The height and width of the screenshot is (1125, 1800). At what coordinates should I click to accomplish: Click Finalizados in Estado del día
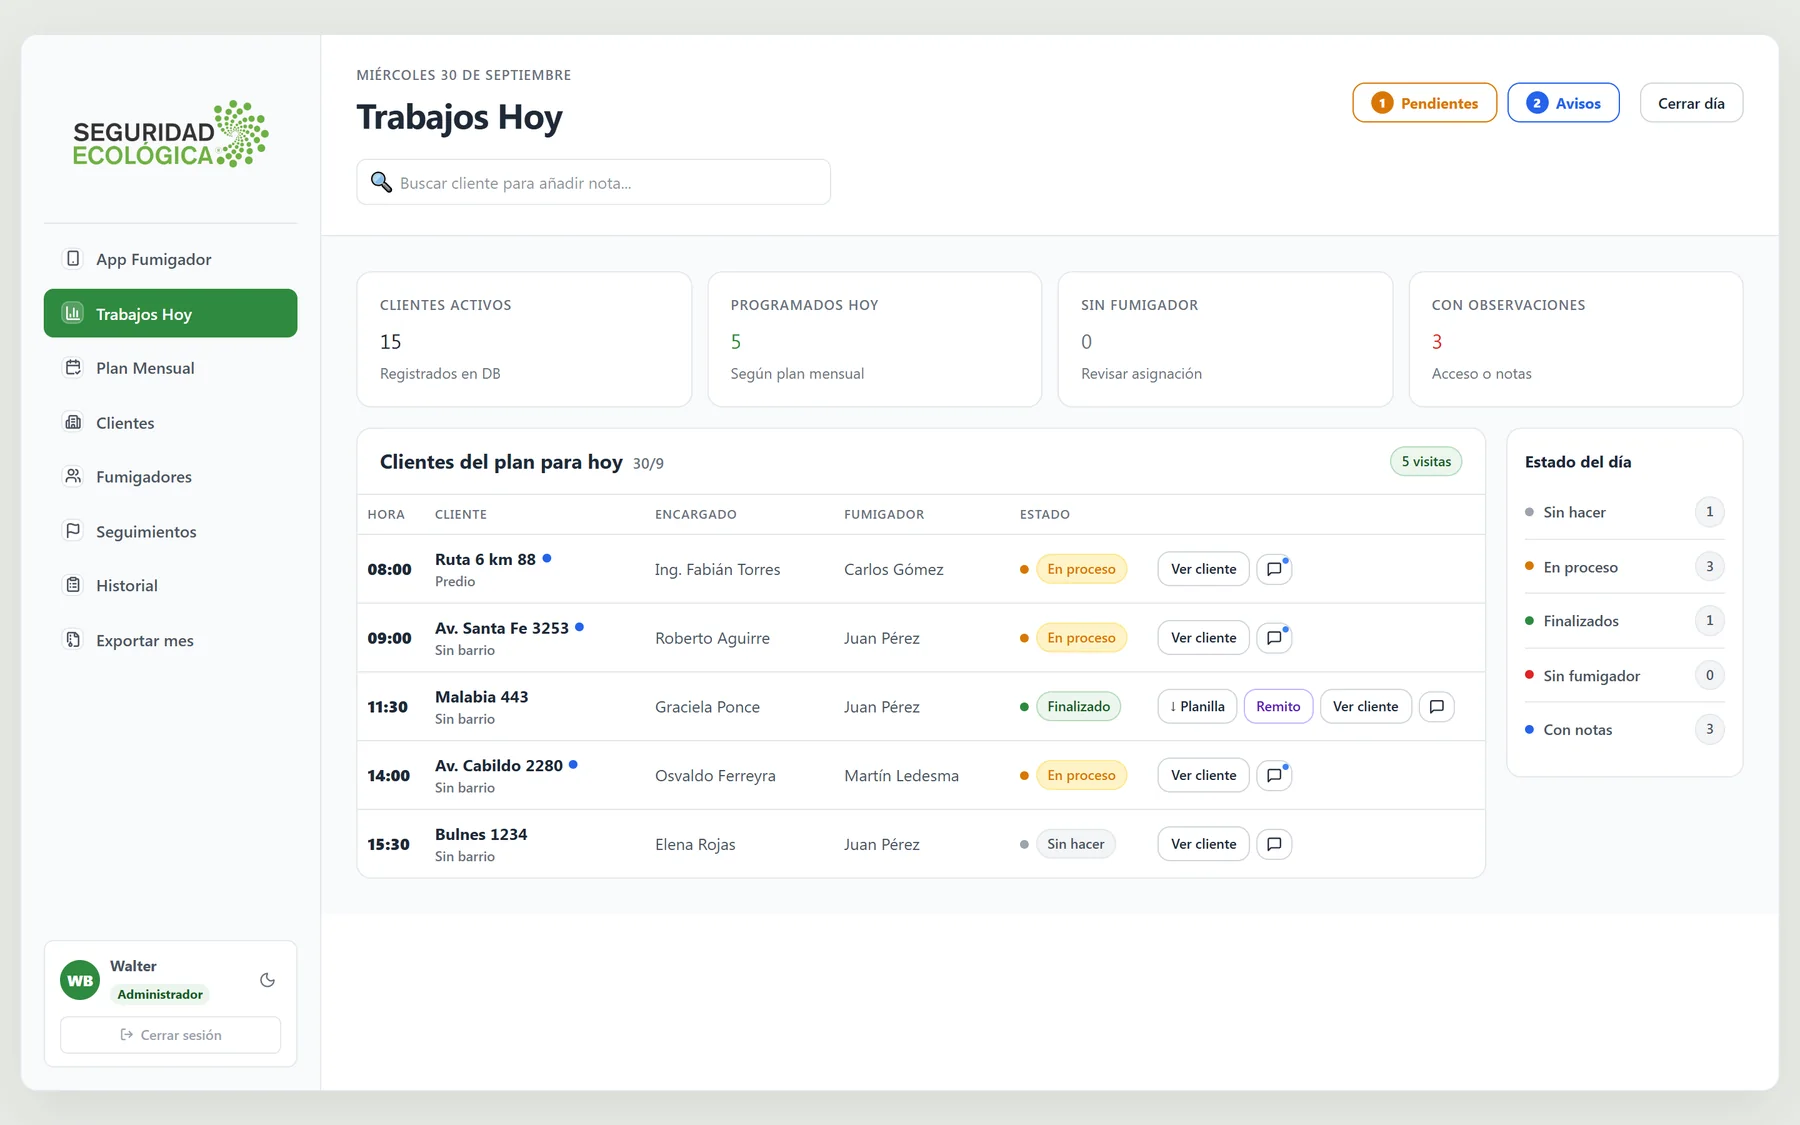pyautogui.click(x=1624, y=621)
